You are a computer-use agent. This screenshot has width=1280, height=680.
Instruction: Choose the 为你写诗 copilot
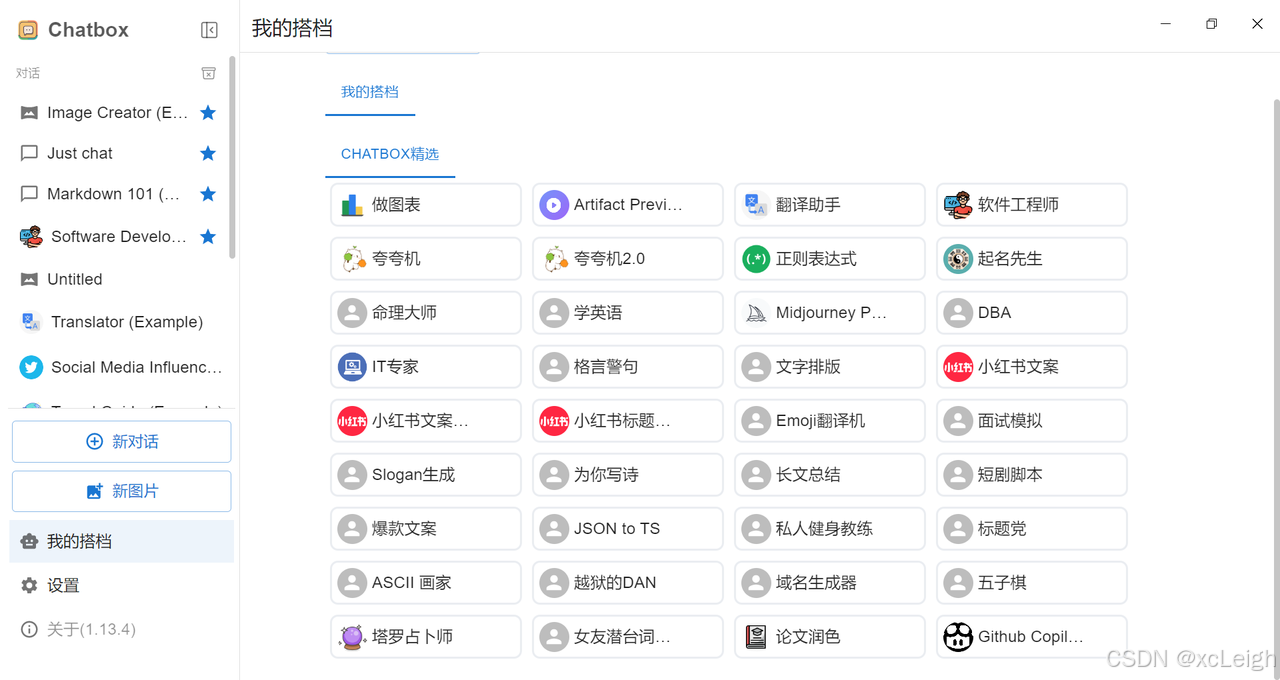(628, 475)
